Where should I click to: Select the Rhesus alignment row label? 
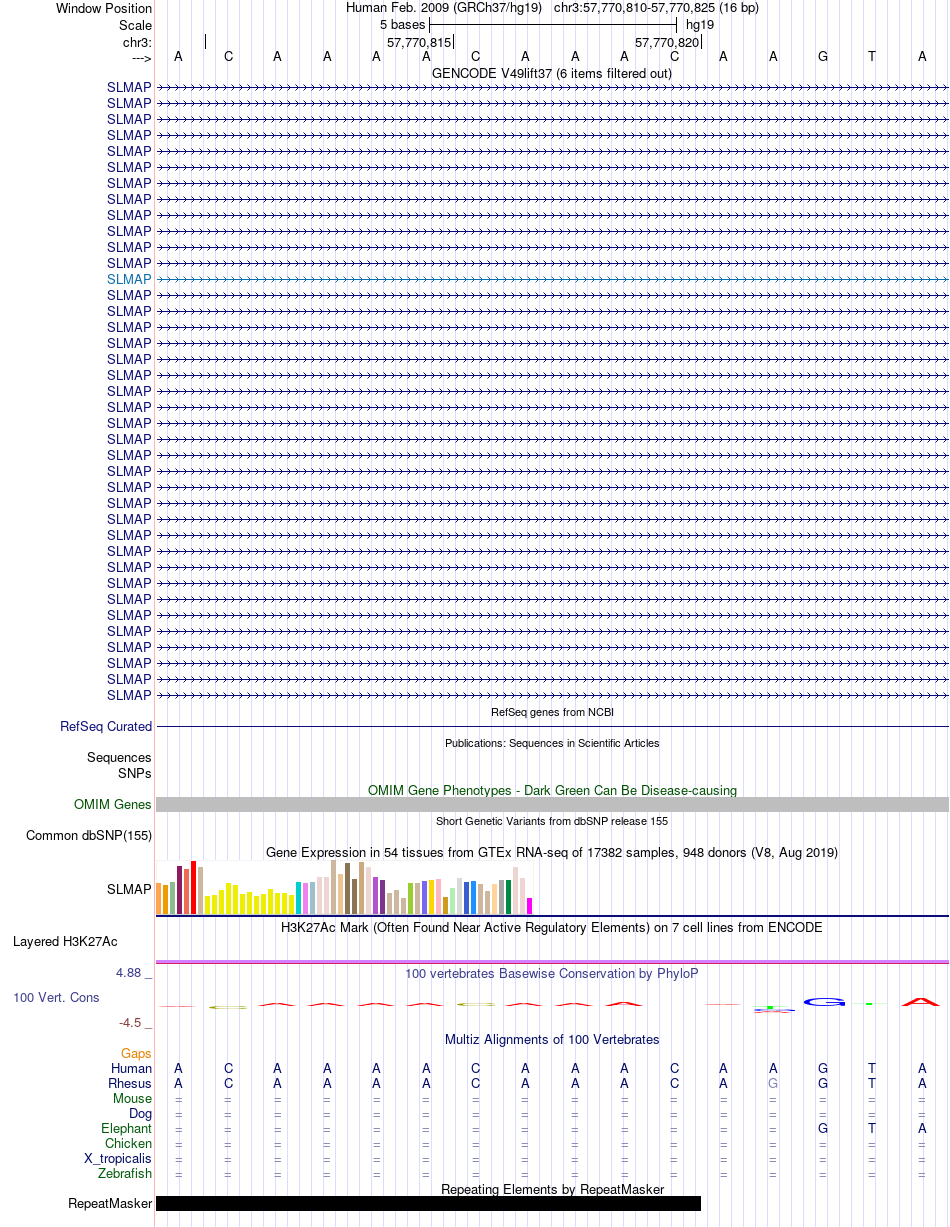(x=130, y=1084)
